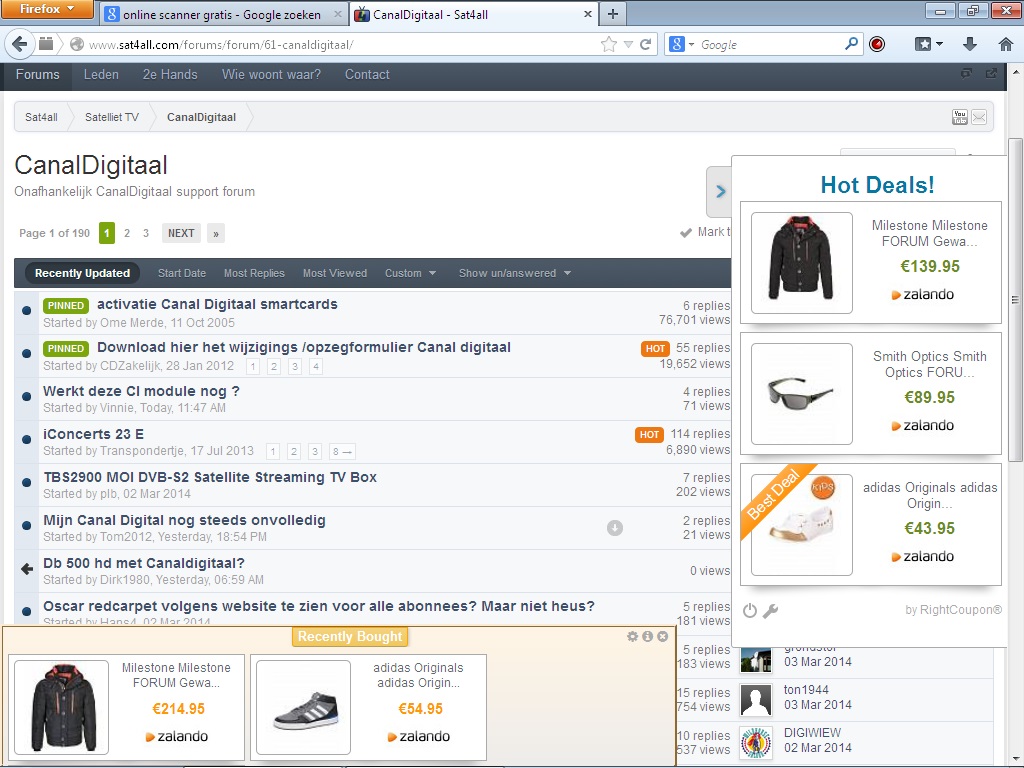
Task: Click the red record-style toolbar icon
Action: pos(877,44)
